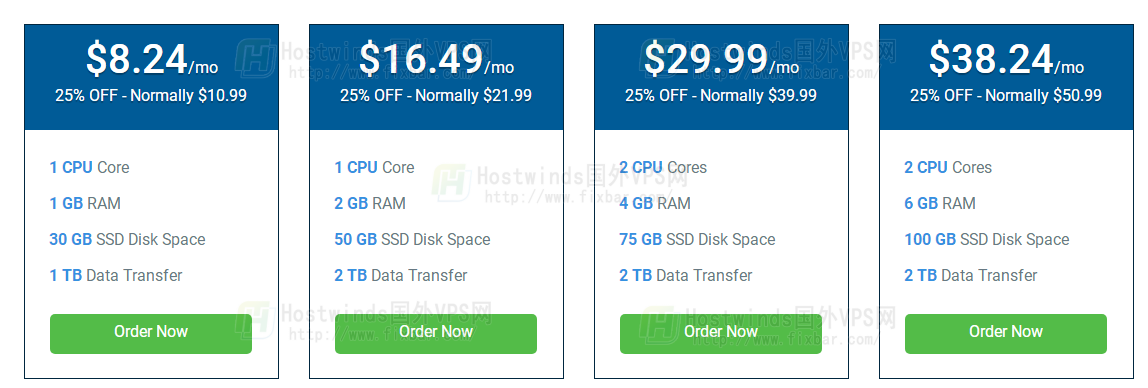Image resolution: width=1148 pixels, height=388 pixels.
Task: Click the $38.24/mo price header
Action: (x=1006, y=59)
